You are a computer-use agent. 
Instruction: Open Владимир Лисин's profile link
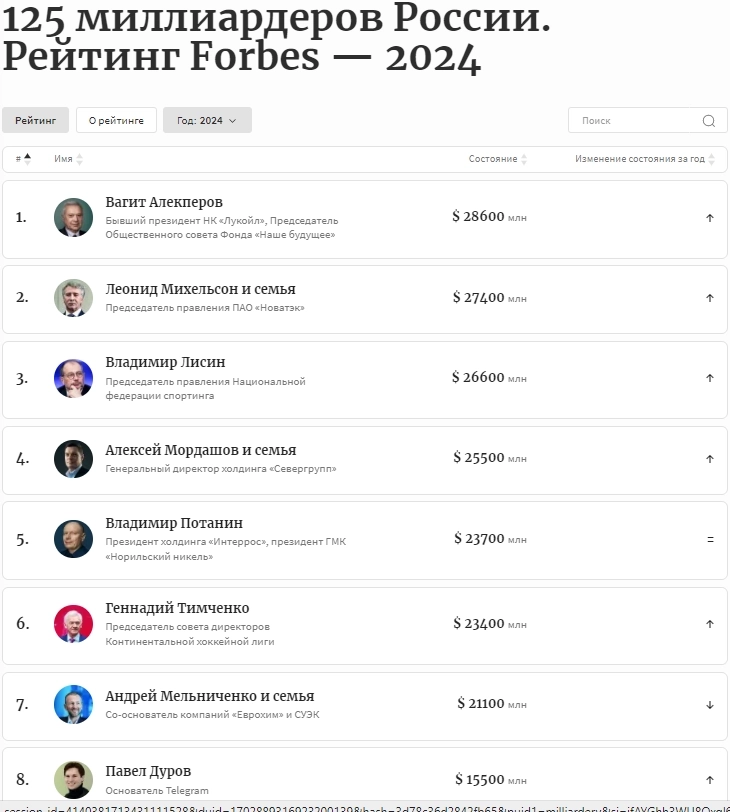pos(165,362)
